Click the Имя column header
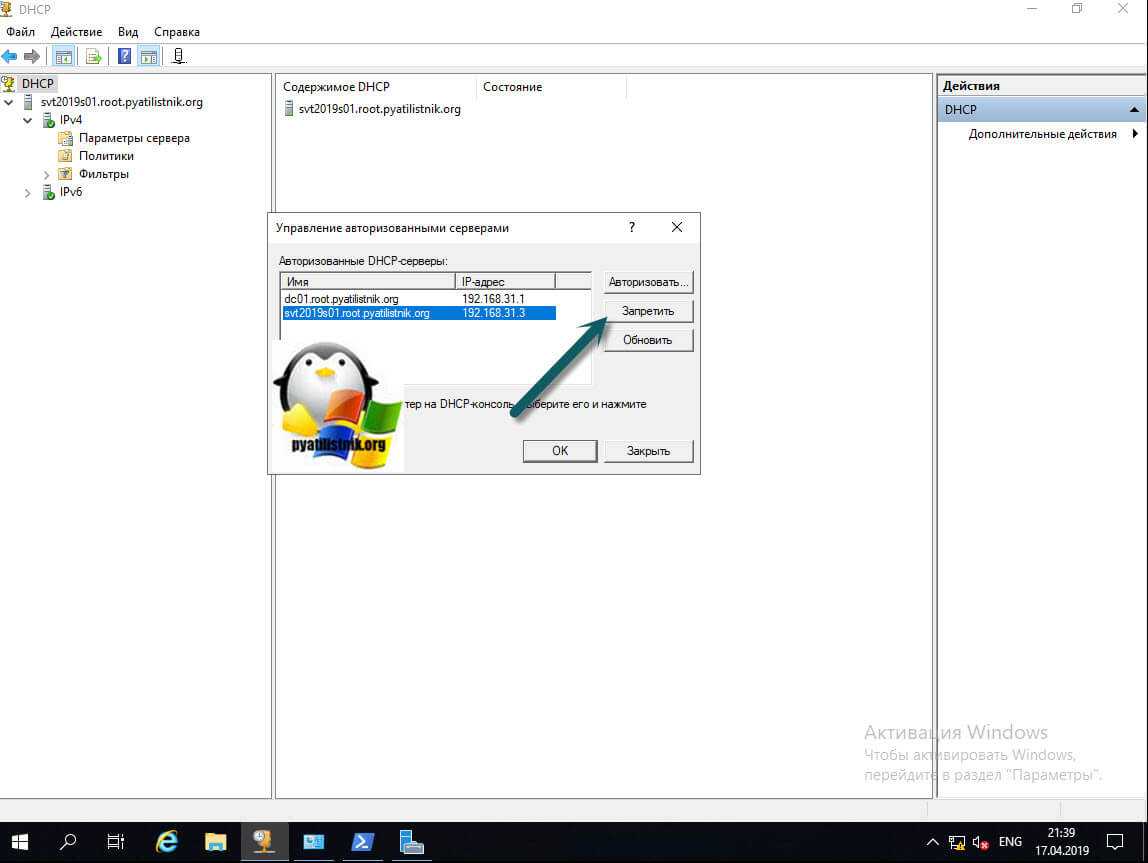Viewport: 1148px width, 863px height. tap(367, 282)
